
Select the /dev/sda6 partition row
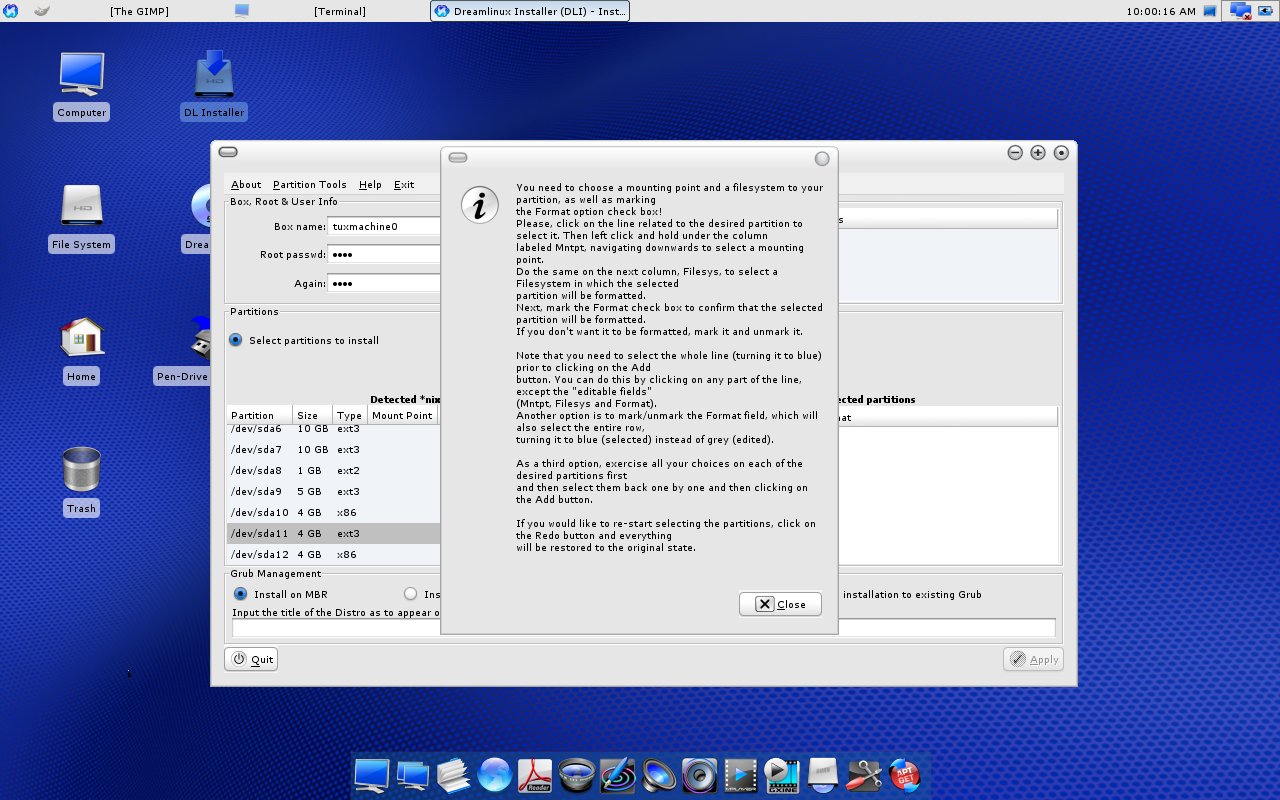333,429
